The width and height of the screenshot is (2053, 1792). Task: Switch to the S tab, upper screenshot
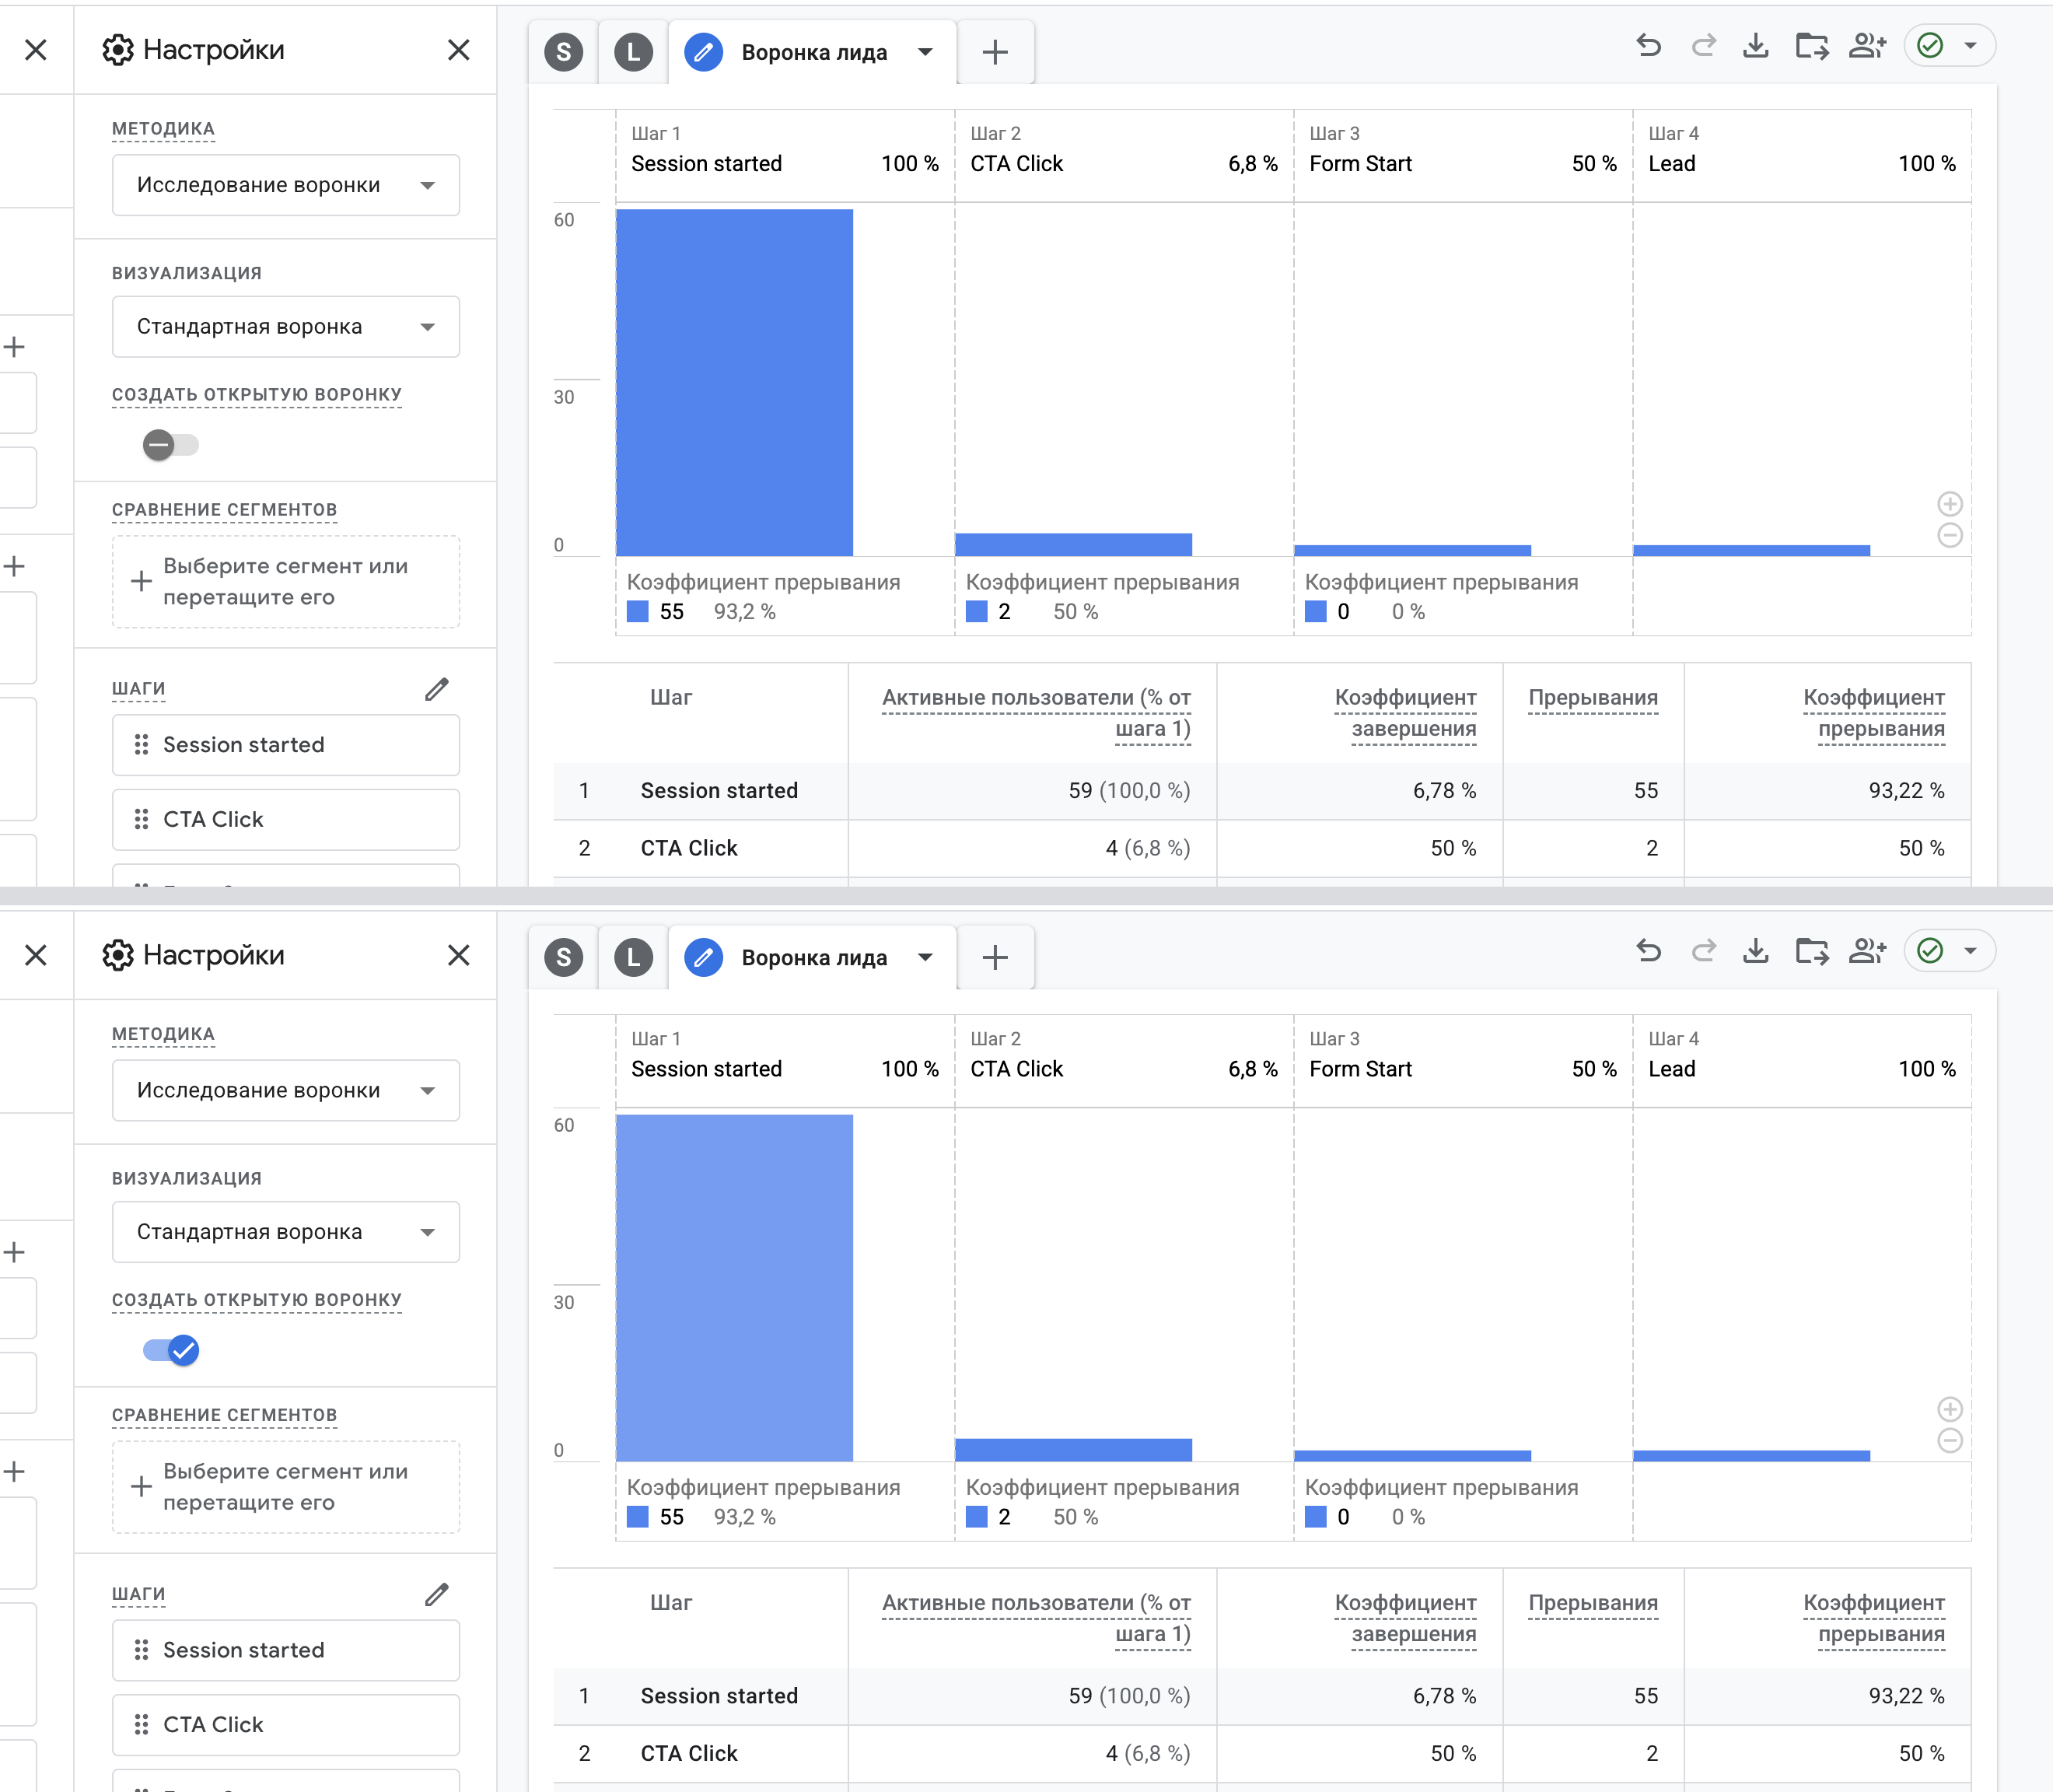tap(564, 52)
